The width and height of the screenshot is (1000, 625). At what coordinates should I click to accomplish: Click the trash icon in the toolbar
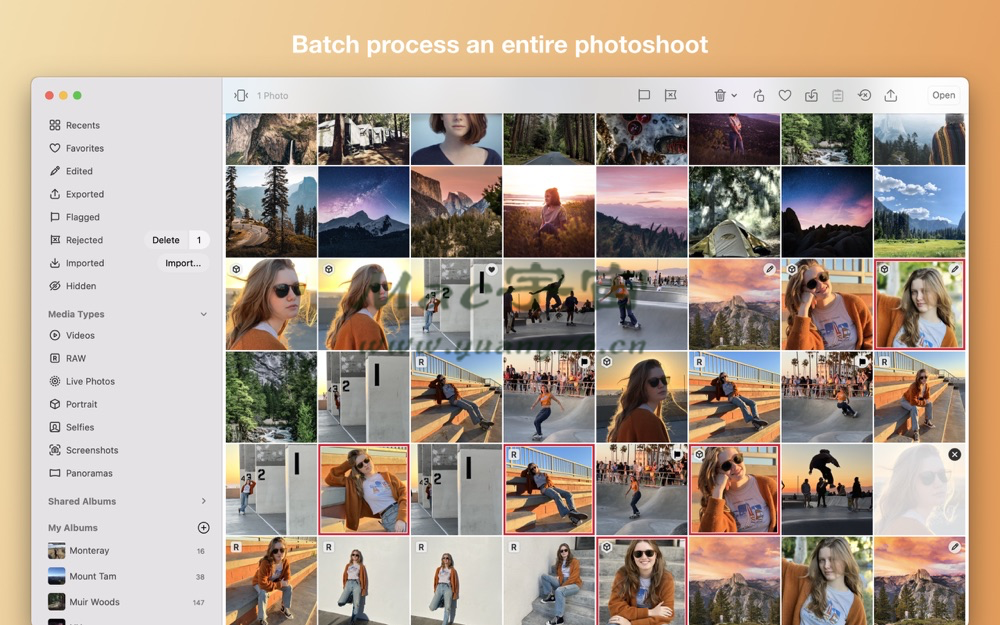[720, 96]
